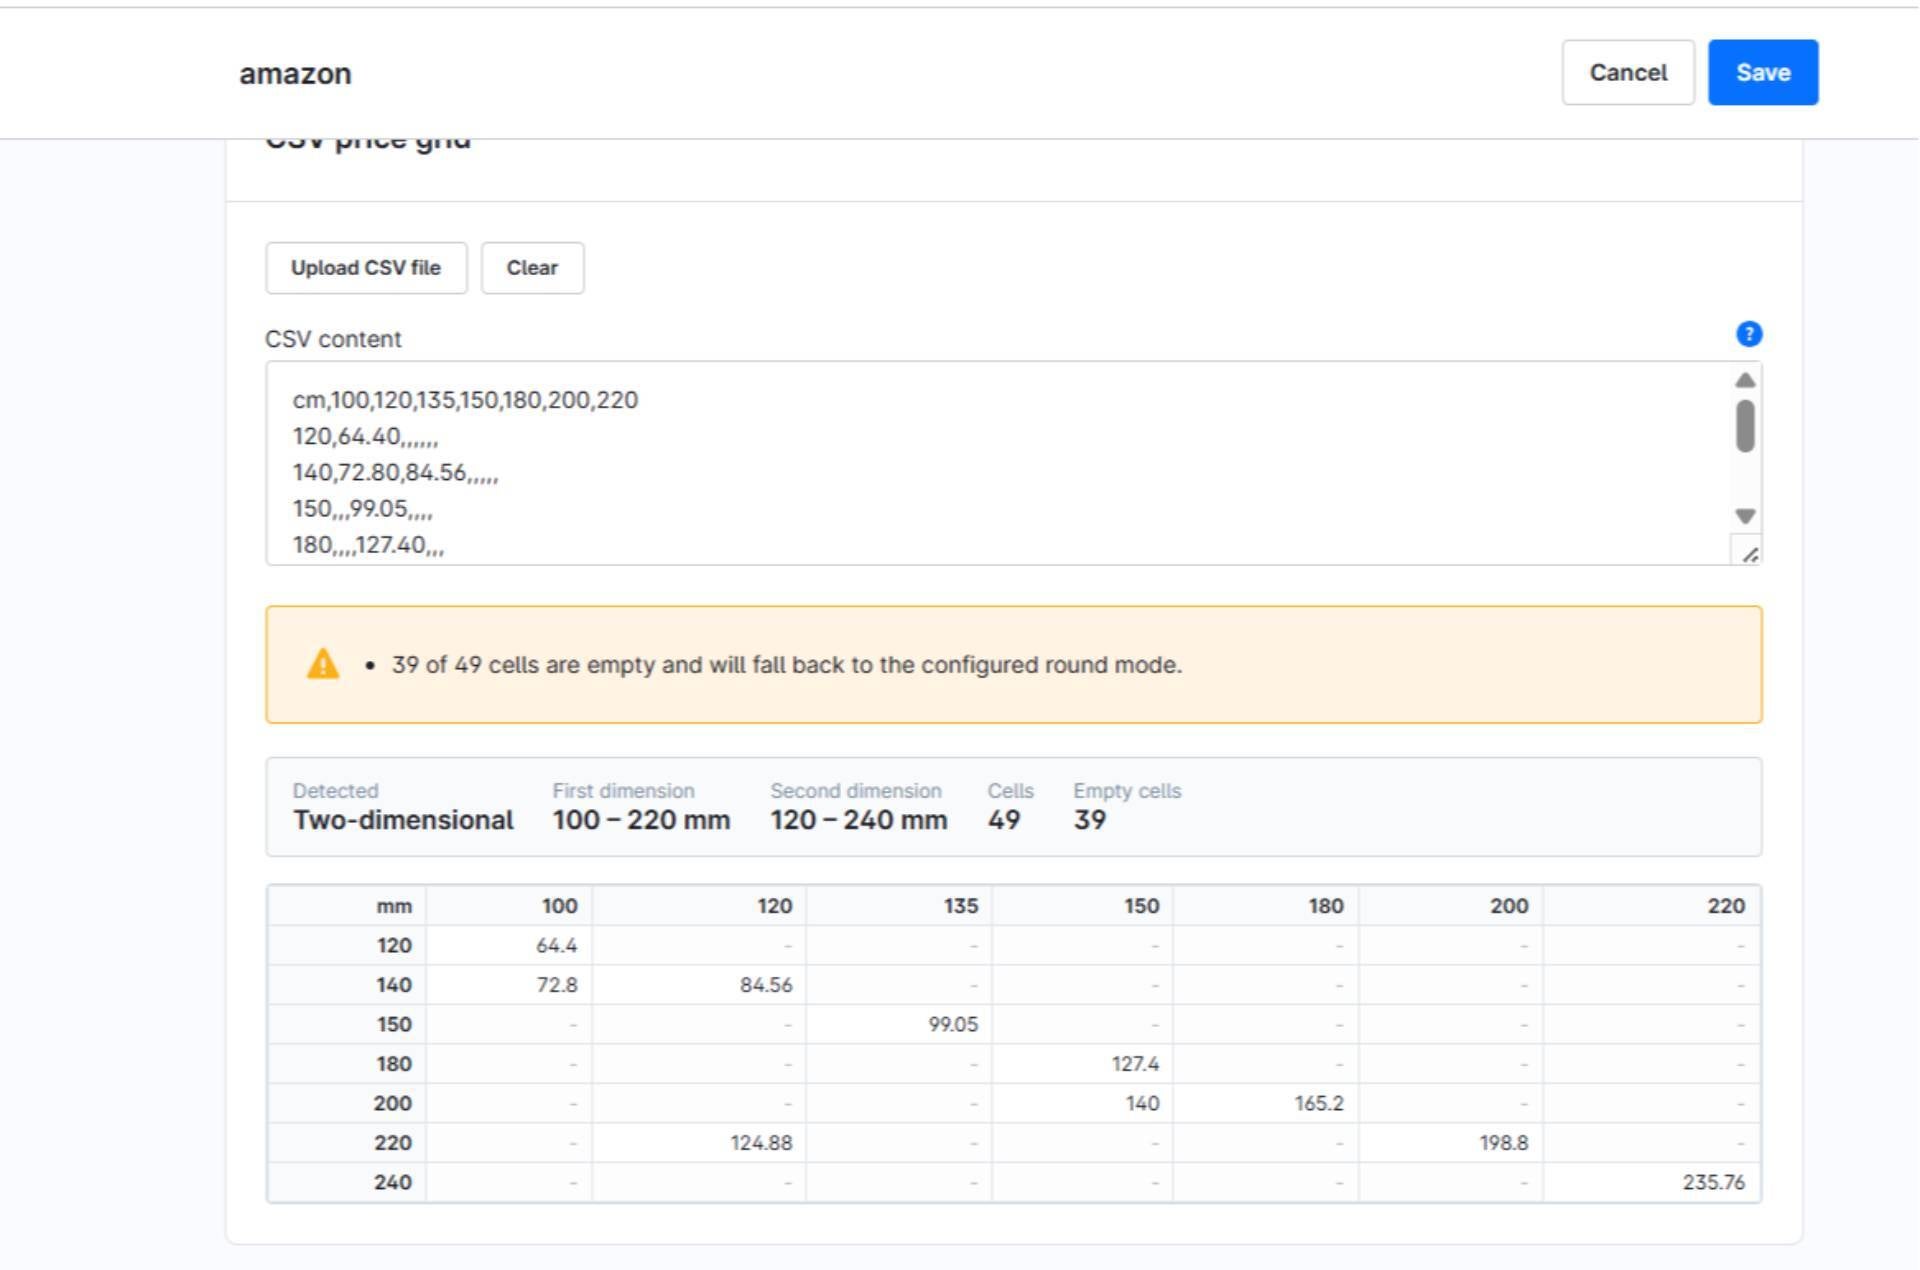Click the 127.4 price cell
Screen dimensions: 1920x1270
pos(1082,1064)
